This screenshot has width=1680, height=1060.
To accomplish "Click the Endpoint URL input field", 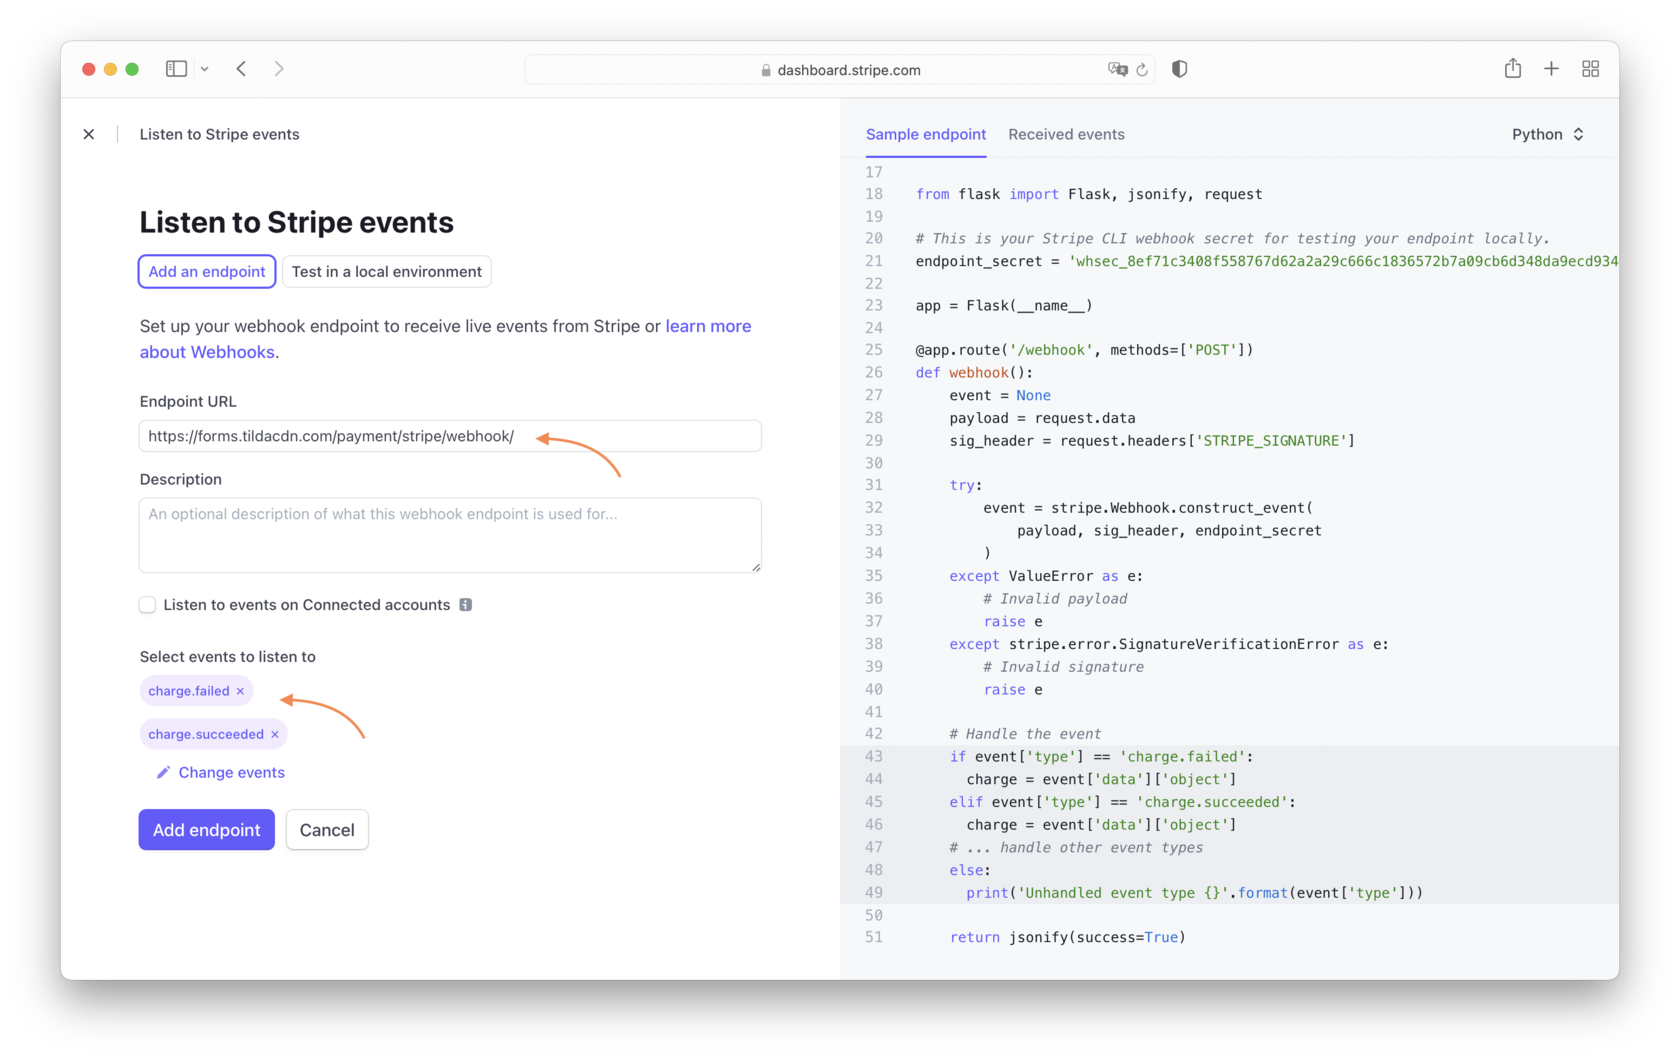I will [450, 436].
